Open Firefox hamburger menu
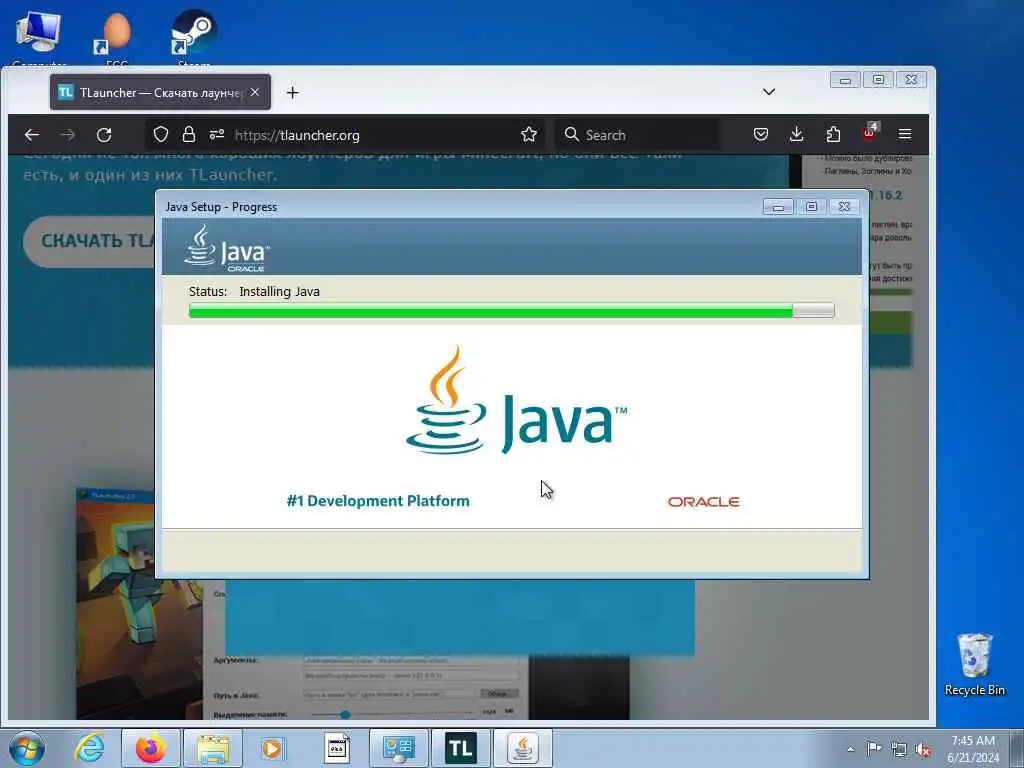 click(x=904, y=134)
